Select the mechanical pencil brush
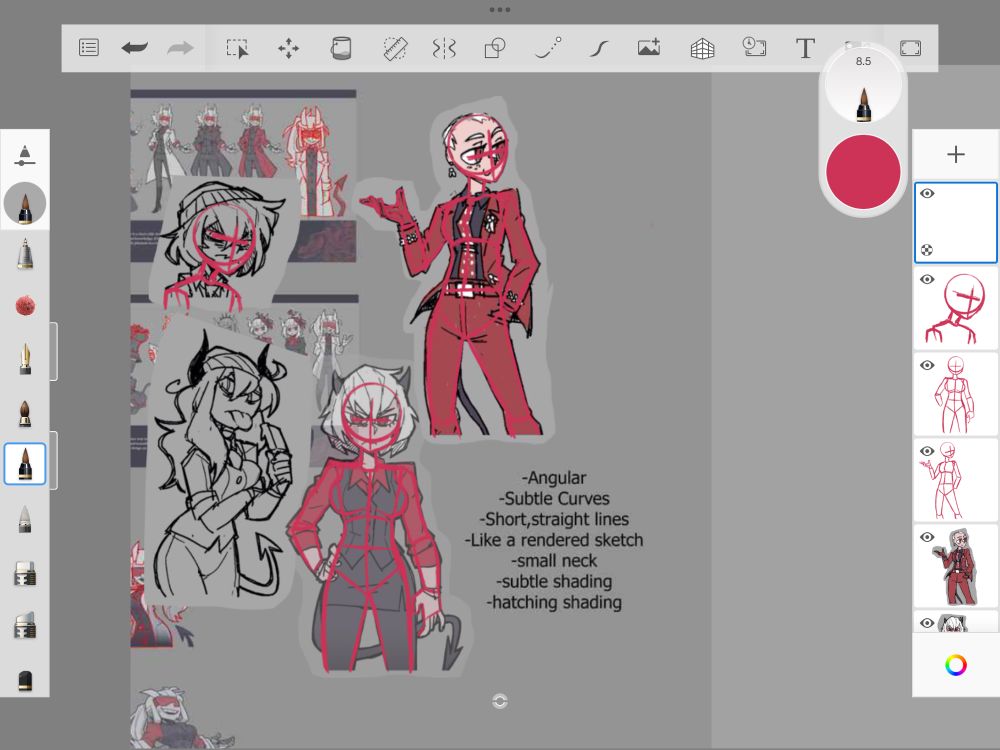Image resolution: width=1000 pixels, height=750 pixels. point(25,254)
